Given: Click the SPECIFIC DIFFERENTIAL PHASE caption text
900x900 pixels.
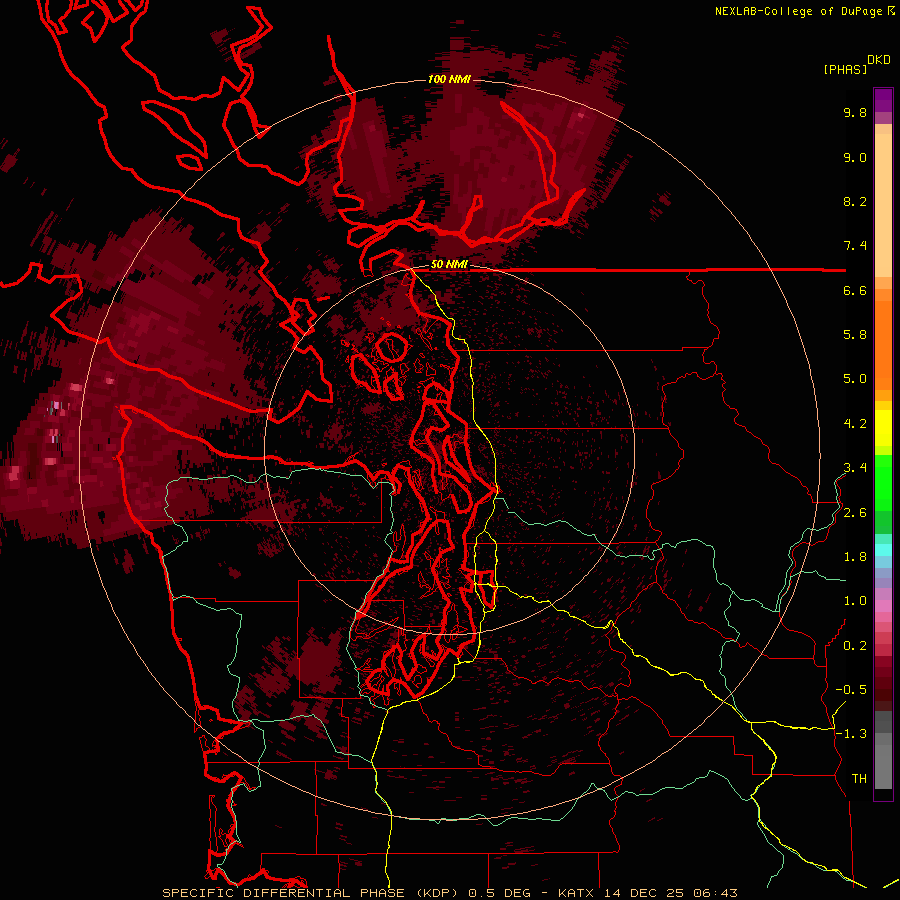Looking at the screenshot, I should coord(284,893).
